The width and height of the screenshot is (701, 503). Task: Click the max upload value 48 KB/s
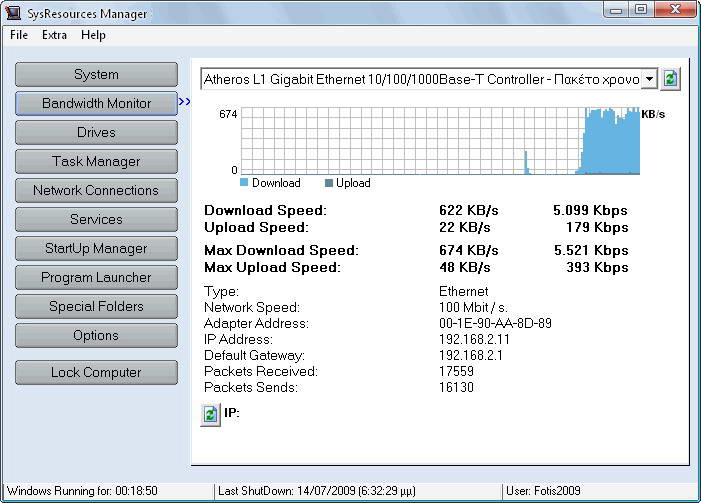[x=465, y=267]
